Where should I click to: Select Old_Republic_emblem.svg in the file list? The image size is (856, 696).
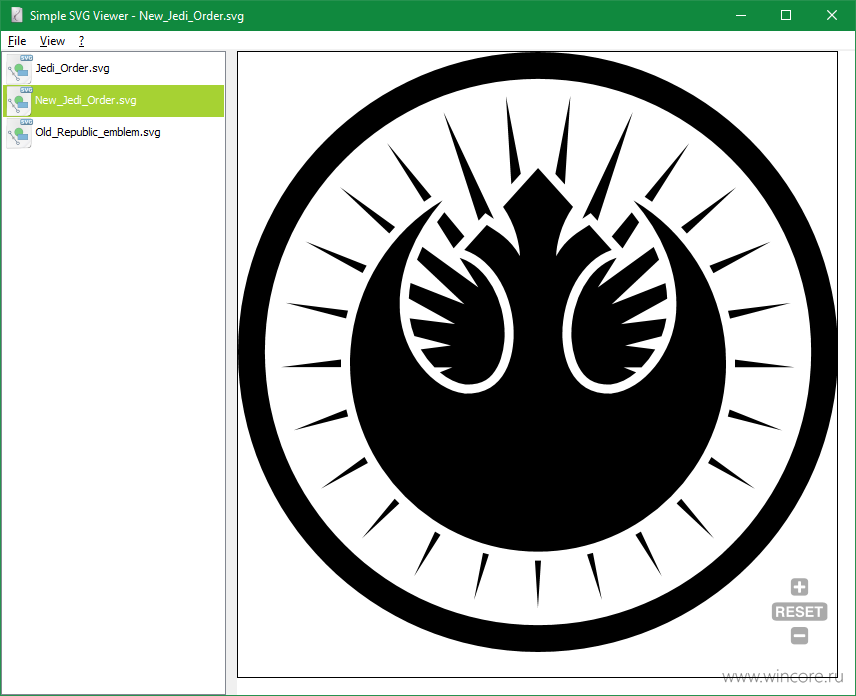click(114, 133)
